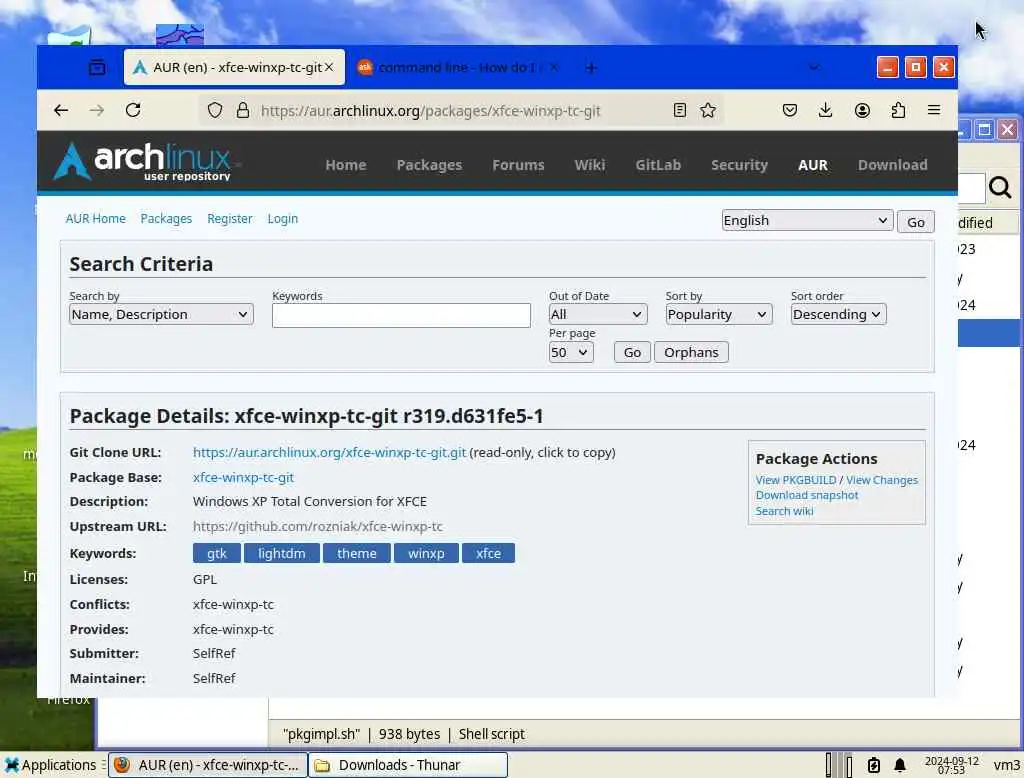Image resolution: width=1024 pixels, height=778 pixels.
Task: Click the Download snapshot link
Action: 807,495
